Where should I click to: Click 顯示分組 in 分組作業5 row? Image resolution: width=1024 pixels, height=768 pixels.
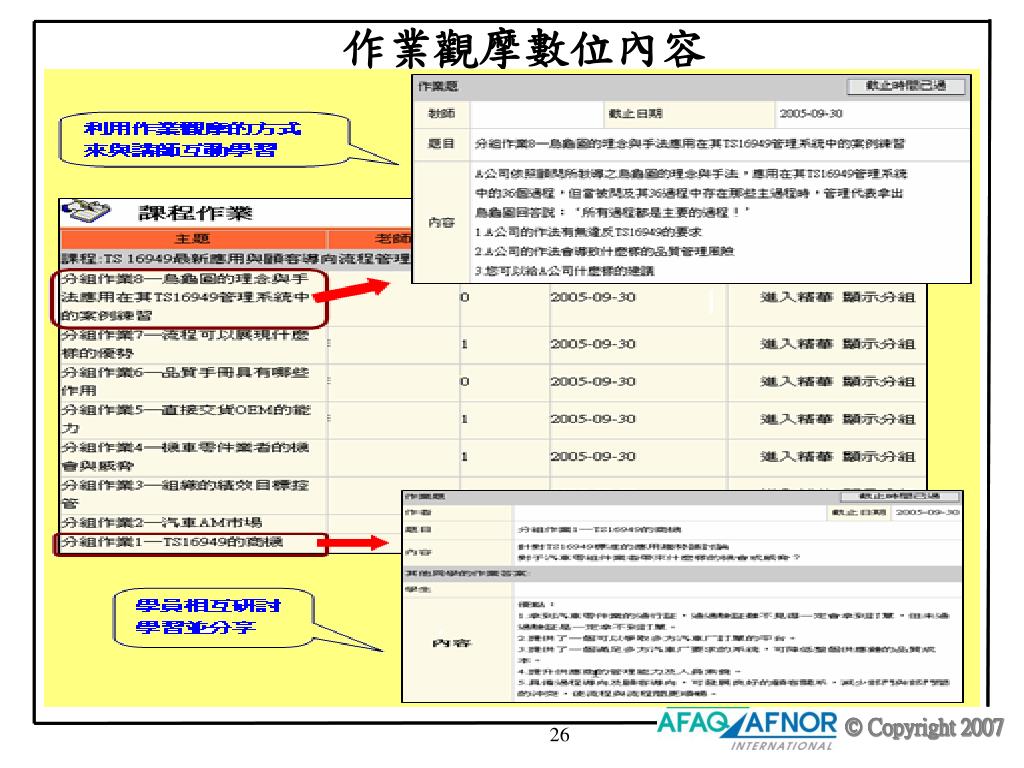pyautogui.click(x=878, y=419)
